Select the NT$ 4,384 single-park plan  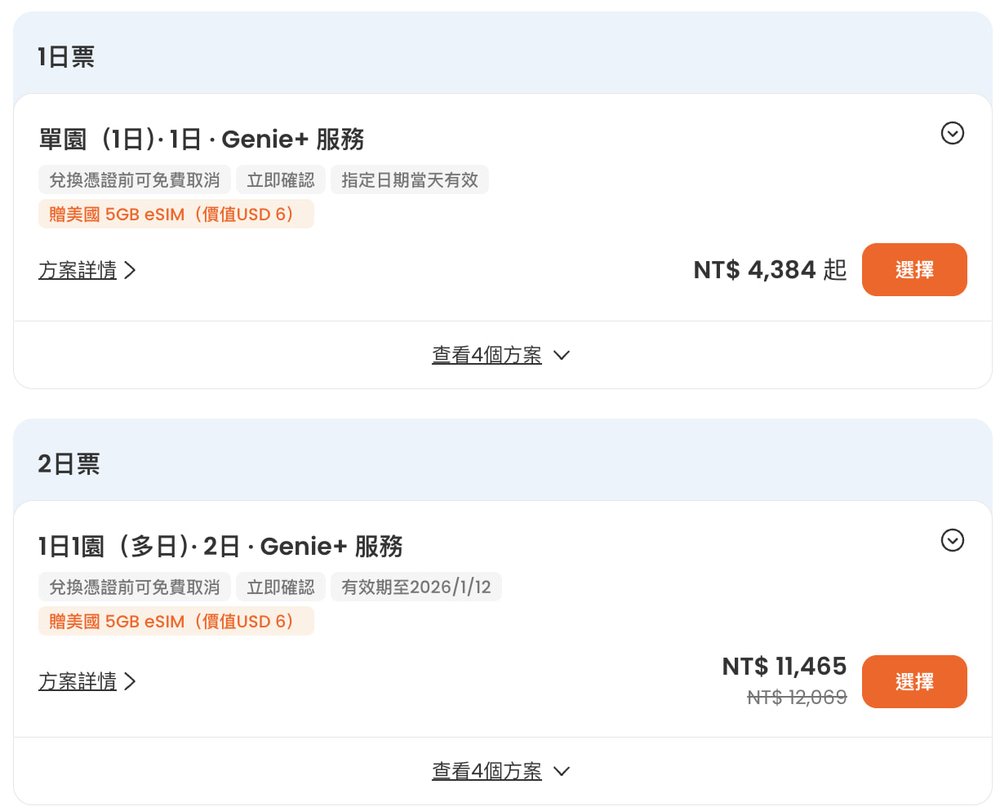(914, 269)
